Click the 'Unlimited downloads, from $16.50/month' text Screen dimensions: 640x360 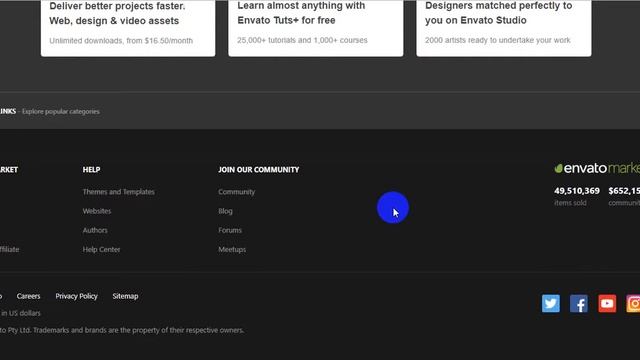(x=121, y=41)
